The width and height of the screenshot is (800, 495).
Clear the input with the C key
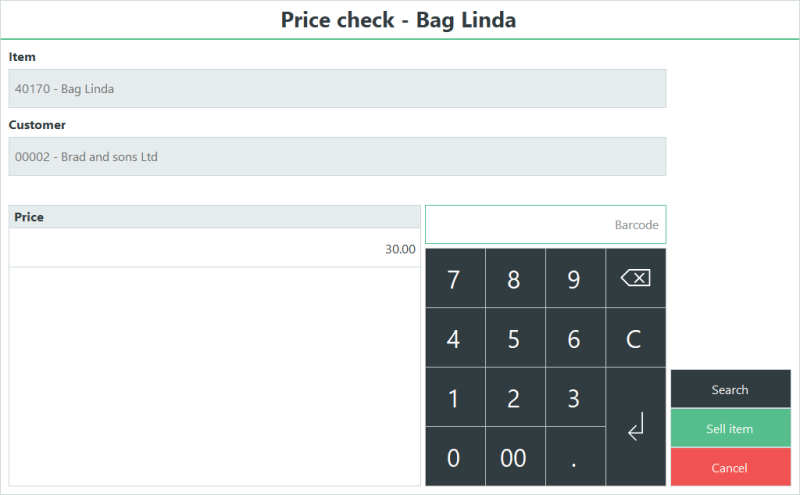click(636, 338)
